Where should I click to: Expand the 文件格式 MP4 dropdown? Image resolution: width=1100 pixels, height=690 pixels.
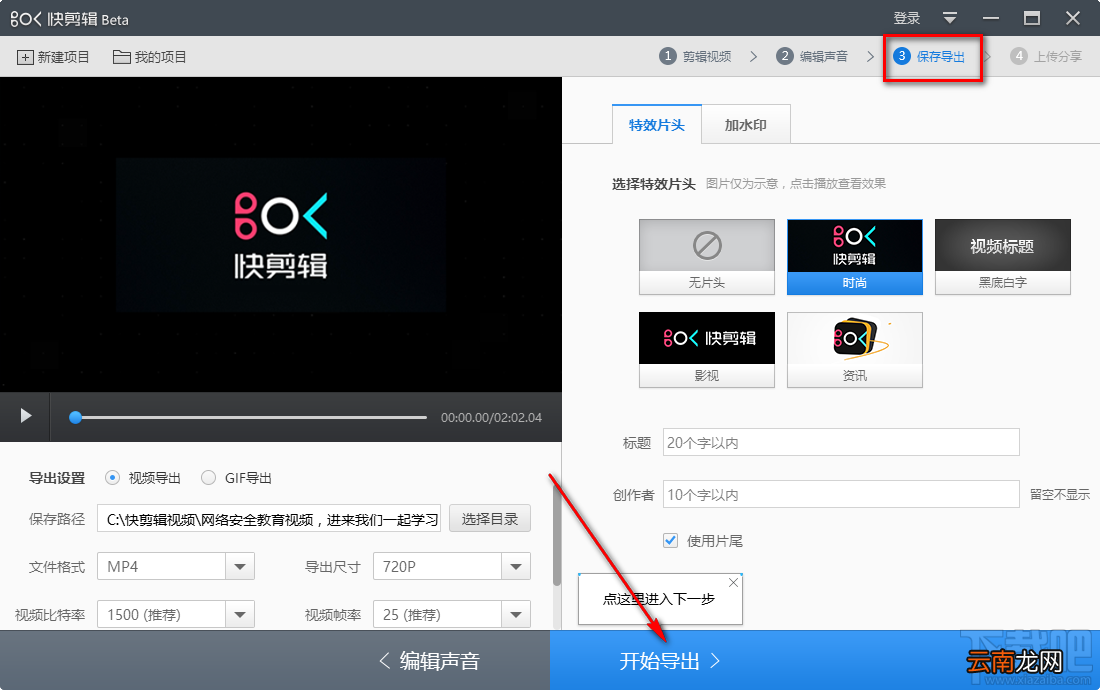pos(240,567)
